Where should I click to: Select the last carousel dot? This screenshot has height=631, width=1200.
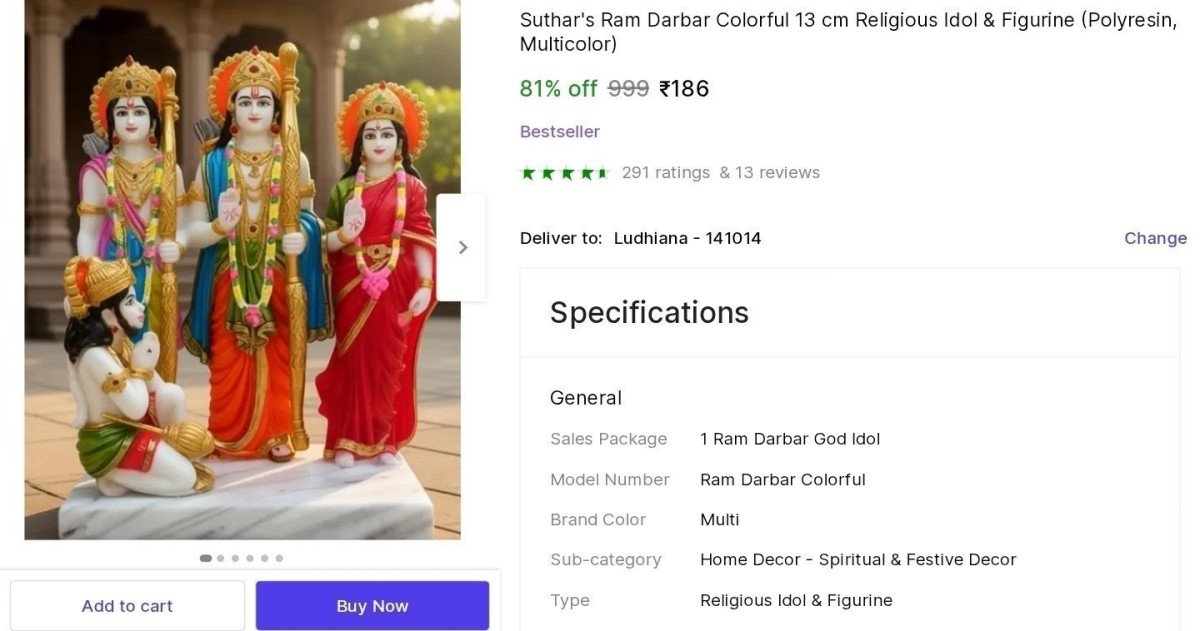click(x=279, y=558)
